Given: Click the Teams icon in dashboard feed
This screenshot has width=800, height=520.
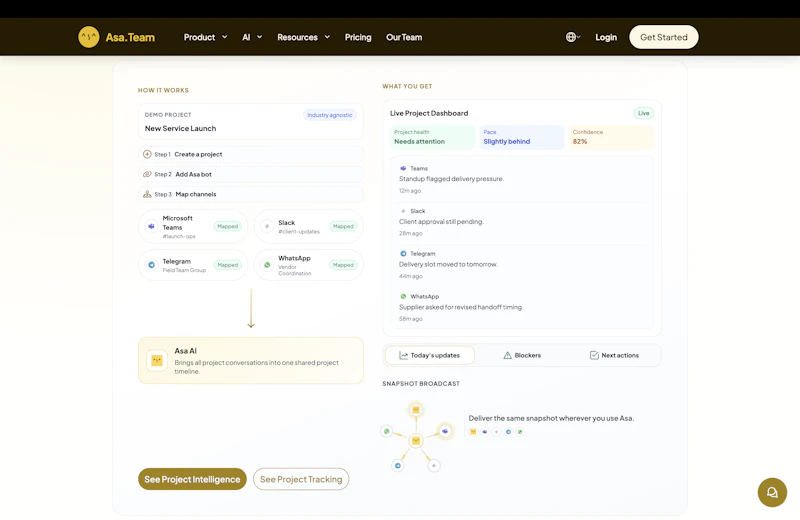Looking at the screenshot, I should pyautogui.click(x=403, y=168).
